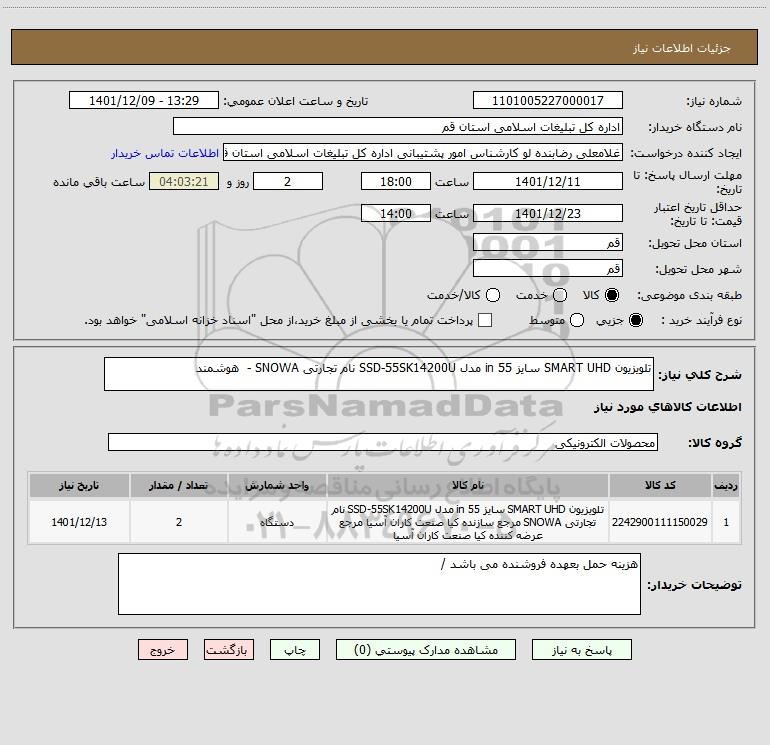
Task: Select the جزیی purchase type radio
Action: [x=635, y=321]
